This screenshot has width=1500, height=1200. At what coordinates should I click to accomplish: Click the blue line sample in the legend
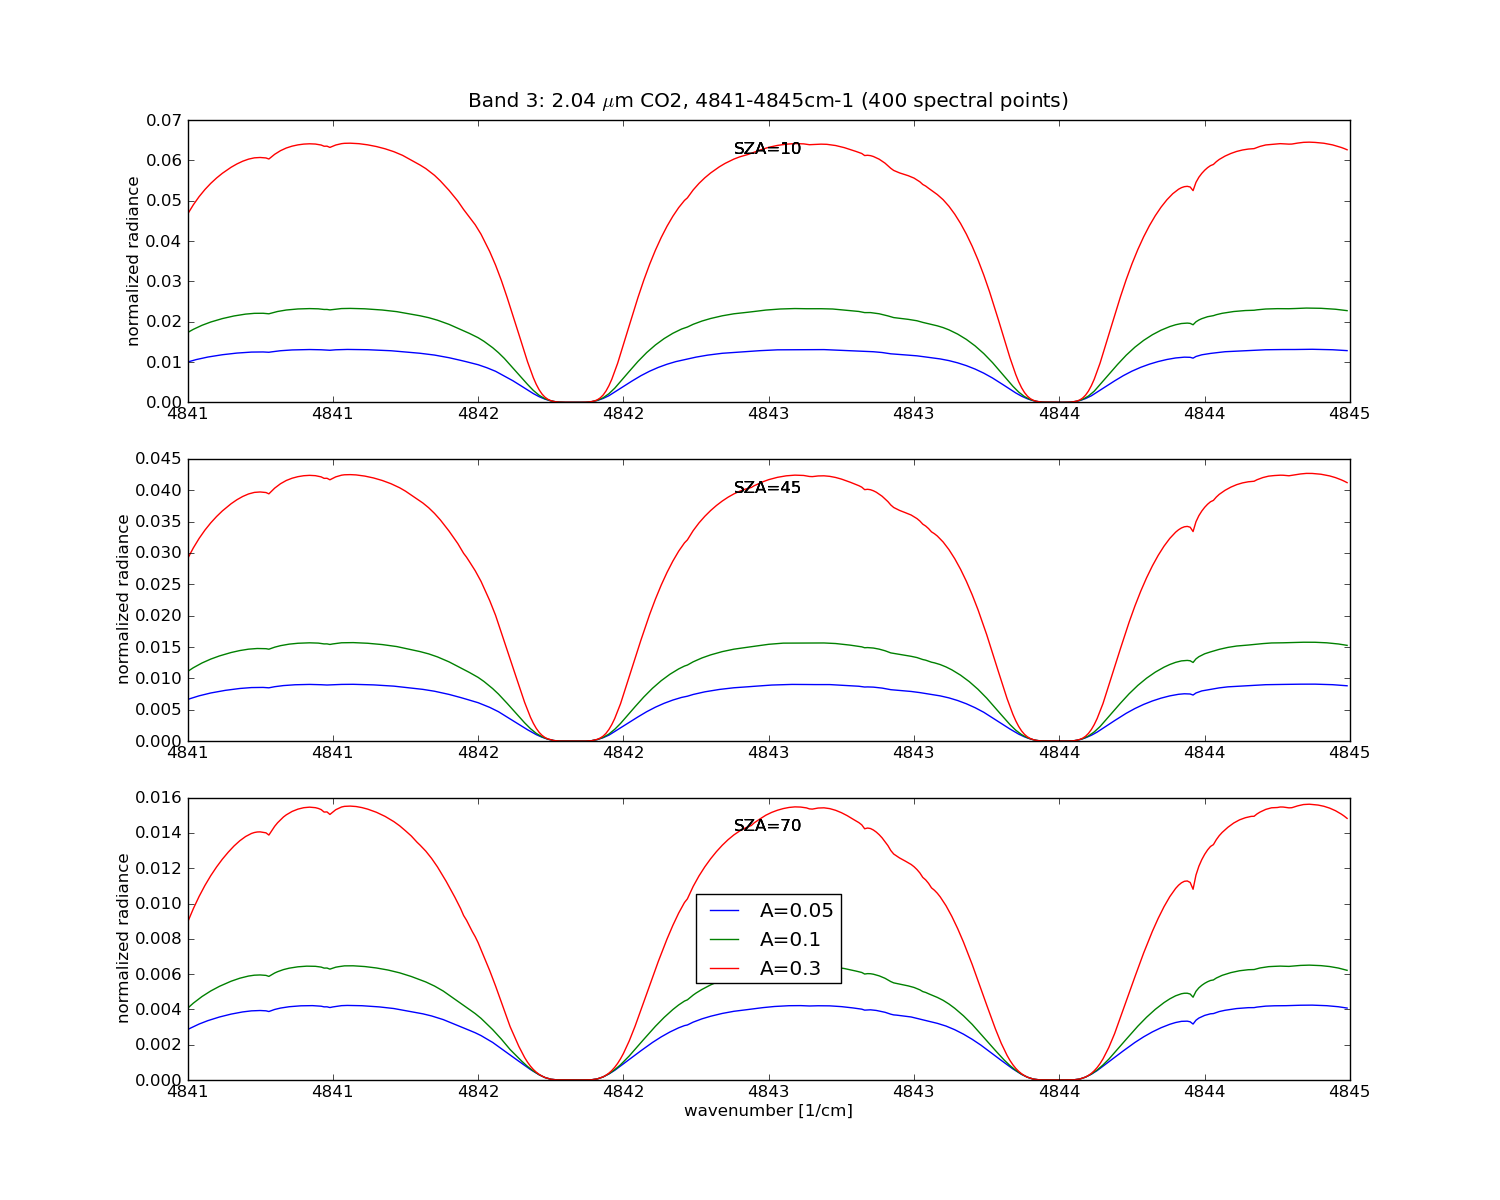[724, 911]
